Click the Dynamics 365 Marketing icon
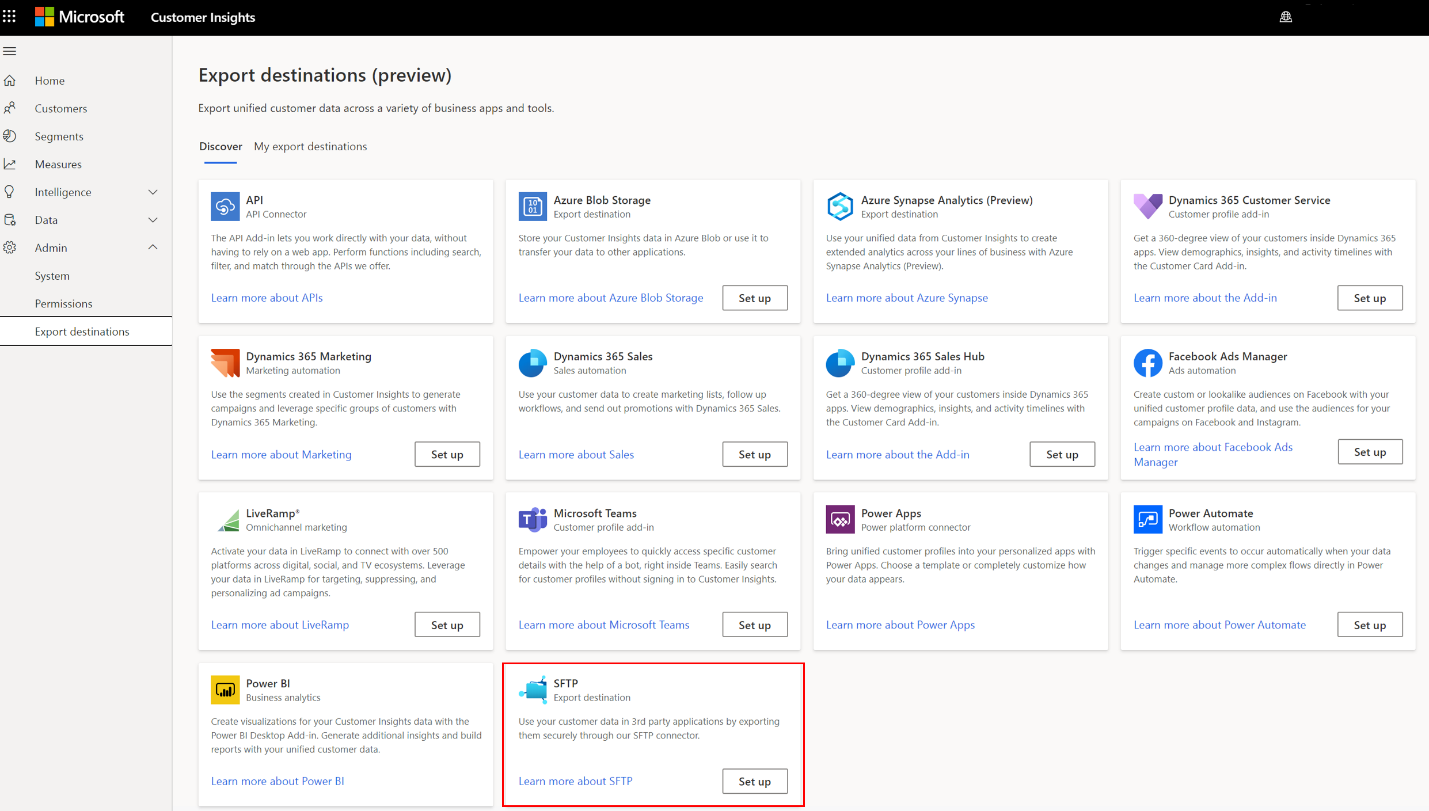This screenshot has height=811, width=1429. (x=225, y=363)
